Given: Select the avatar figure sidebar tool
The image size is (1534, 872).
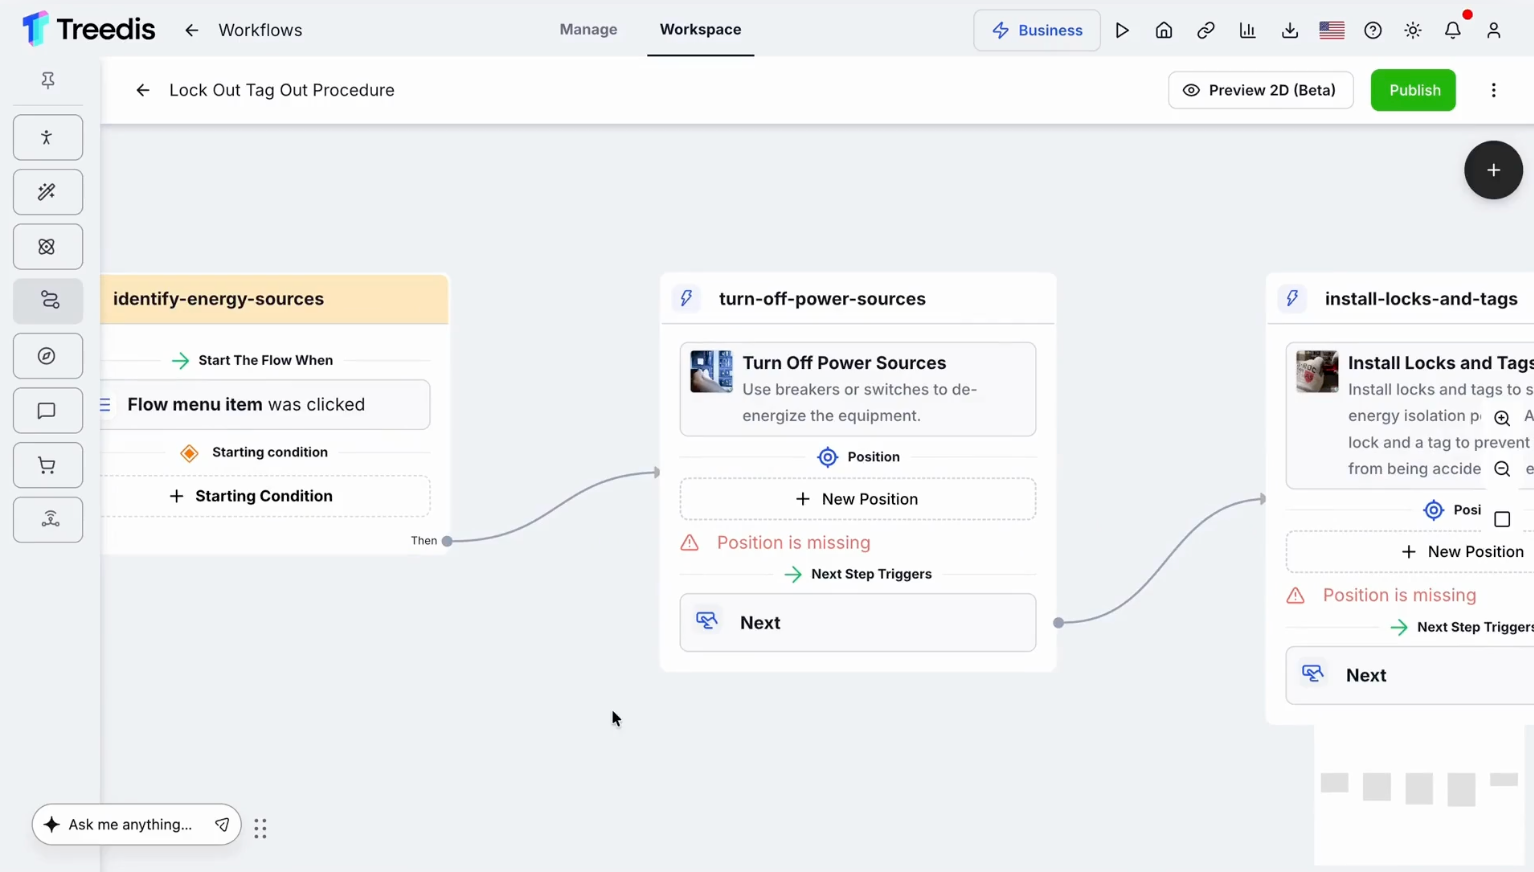Looking at the screenshot, I should tap(48, 137).
